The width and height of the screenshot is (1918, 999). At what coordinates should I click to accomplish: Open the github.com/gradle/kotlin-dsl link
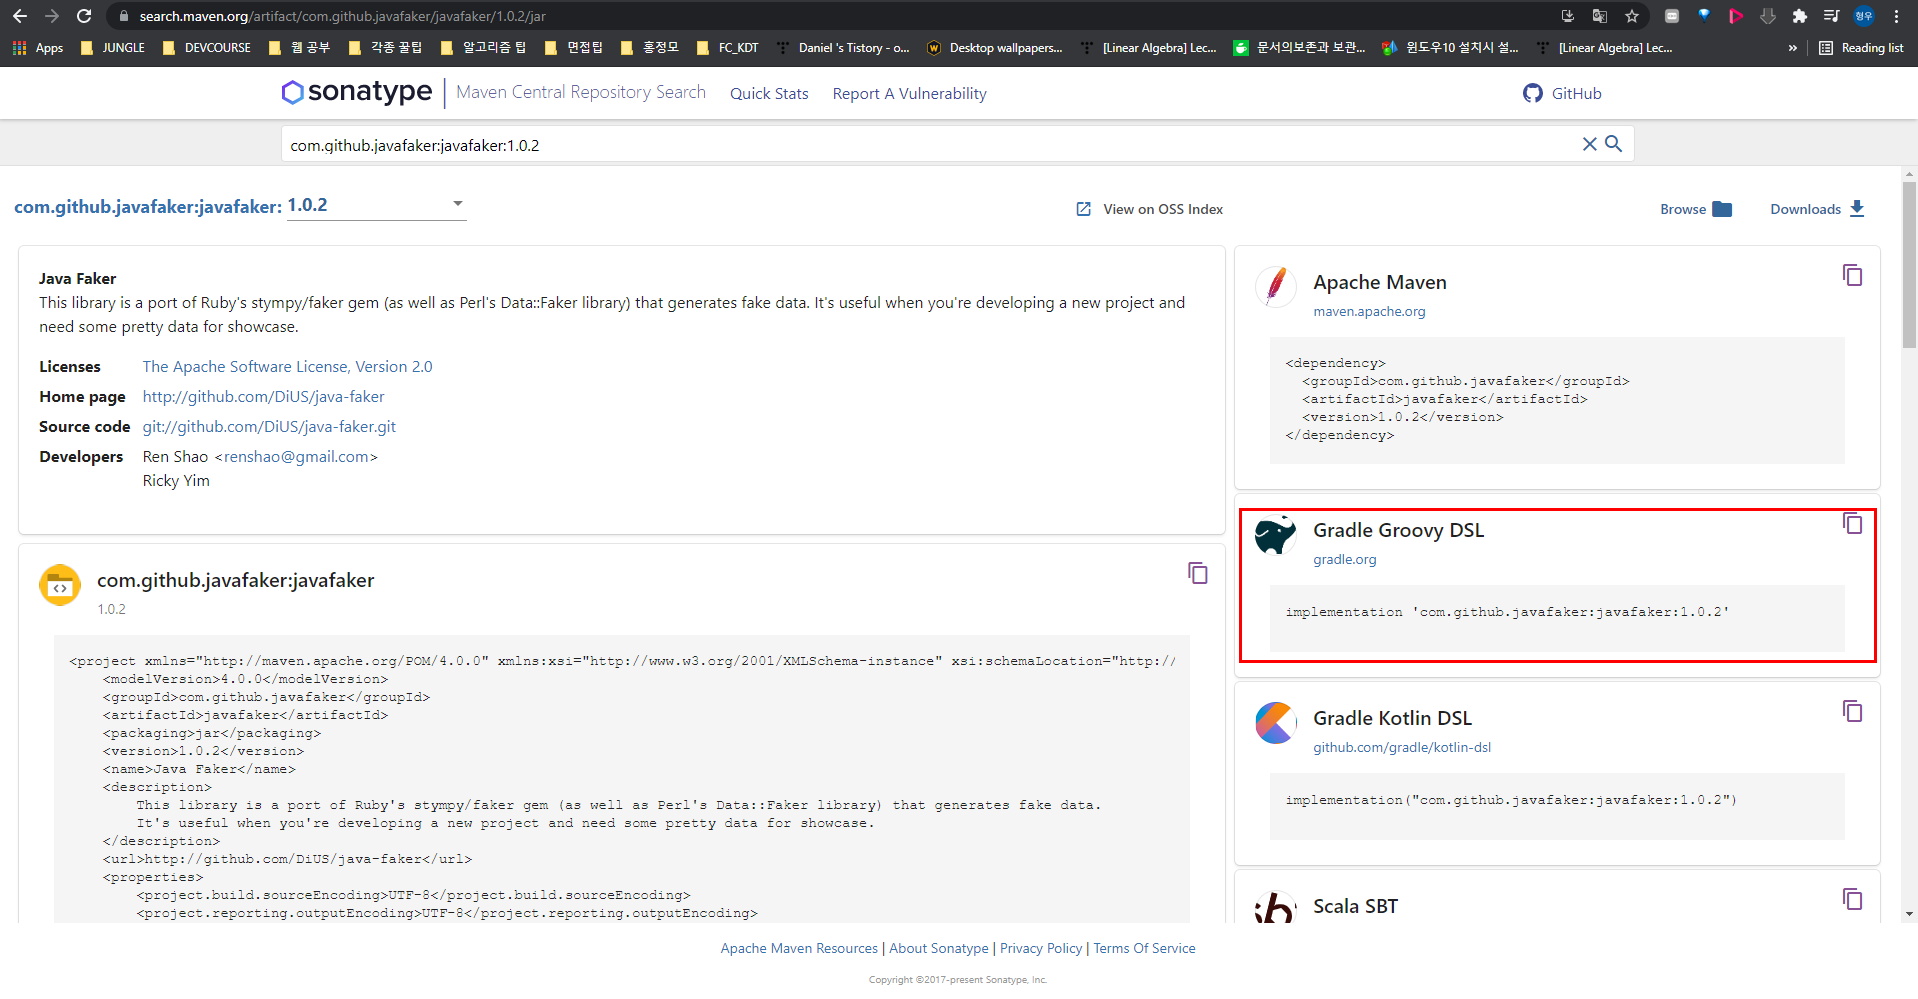pos(1402,748)
